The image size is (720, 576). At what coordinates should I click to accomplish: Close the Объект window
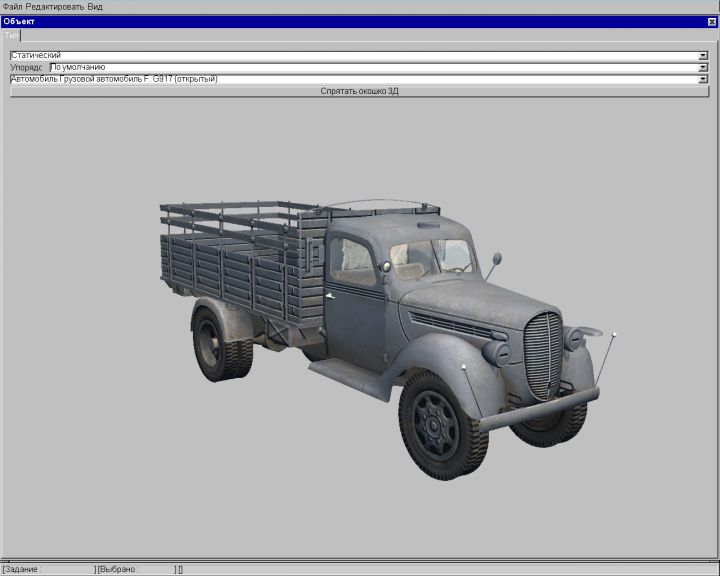[x=711, y=21]
